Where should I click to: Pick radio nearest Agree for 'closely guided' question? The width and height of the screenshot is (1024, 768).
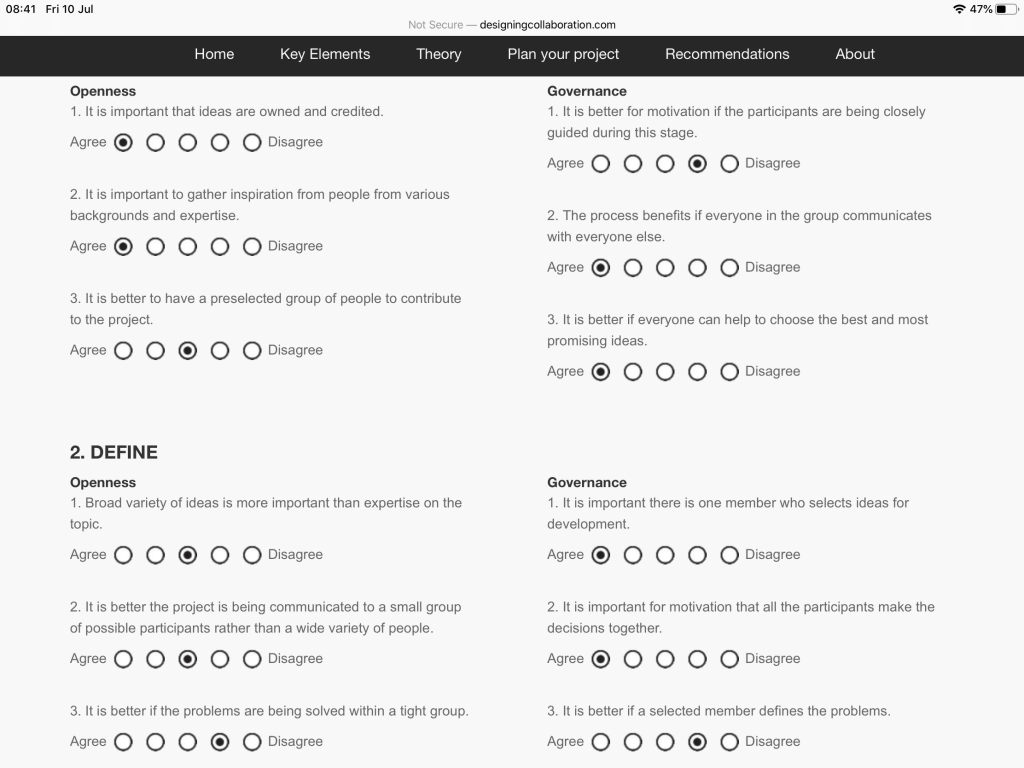coord(600,163)
